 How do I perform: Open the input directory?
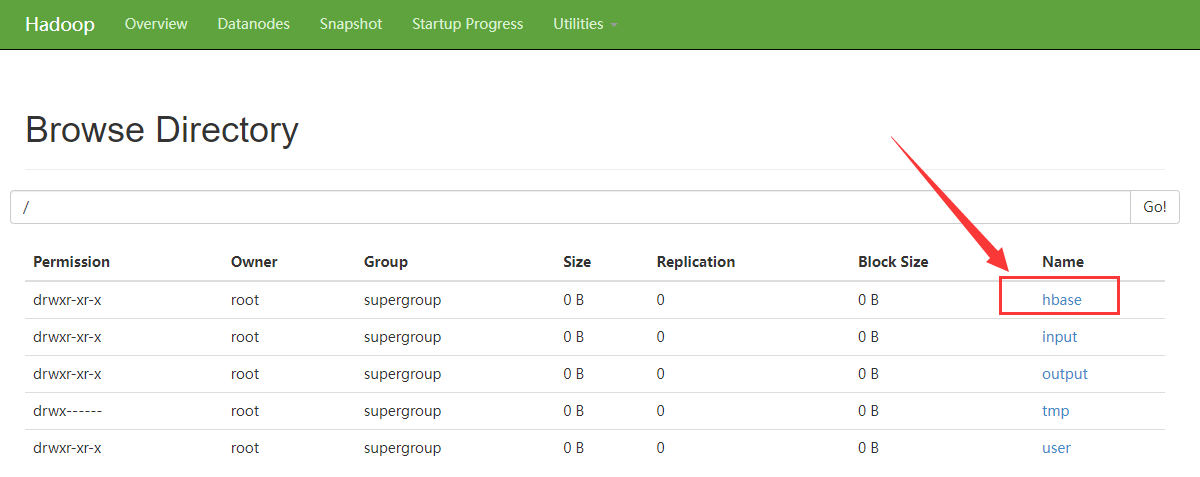[x=1059, y=337]
